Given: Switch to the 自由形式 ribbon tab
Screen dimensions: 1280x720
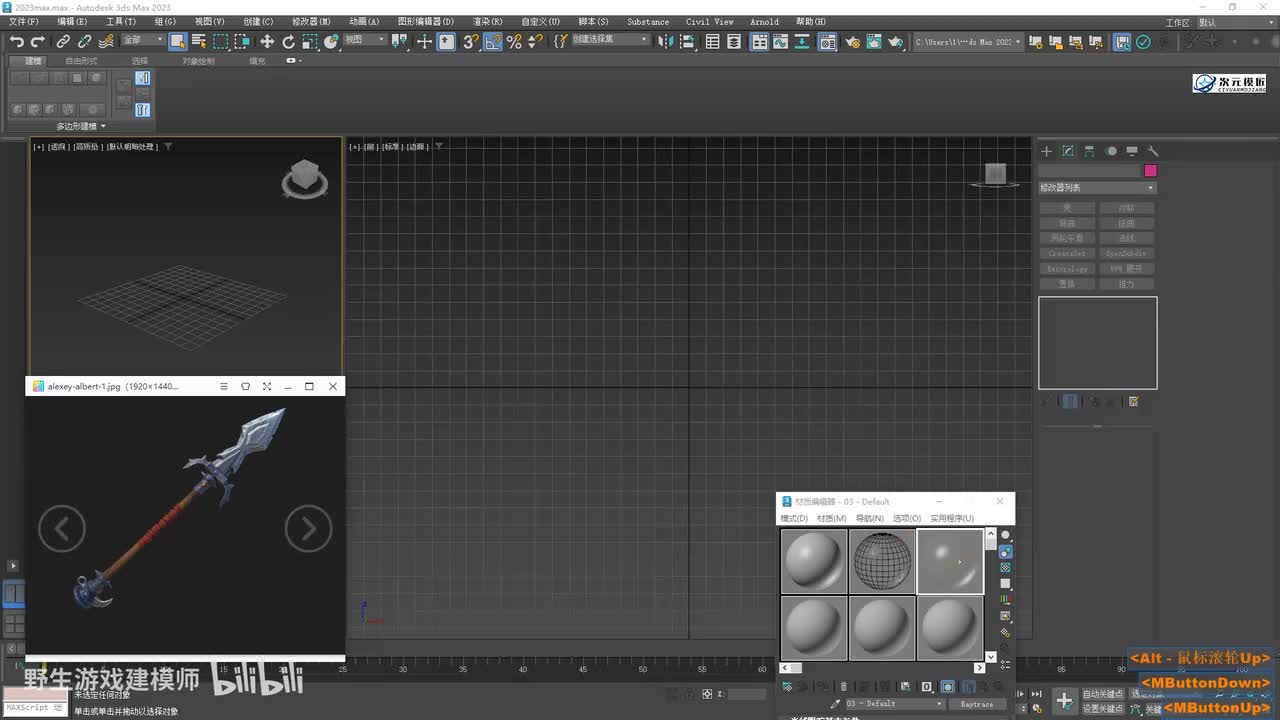Looking at the screenshot, I should tap(82, 61).
